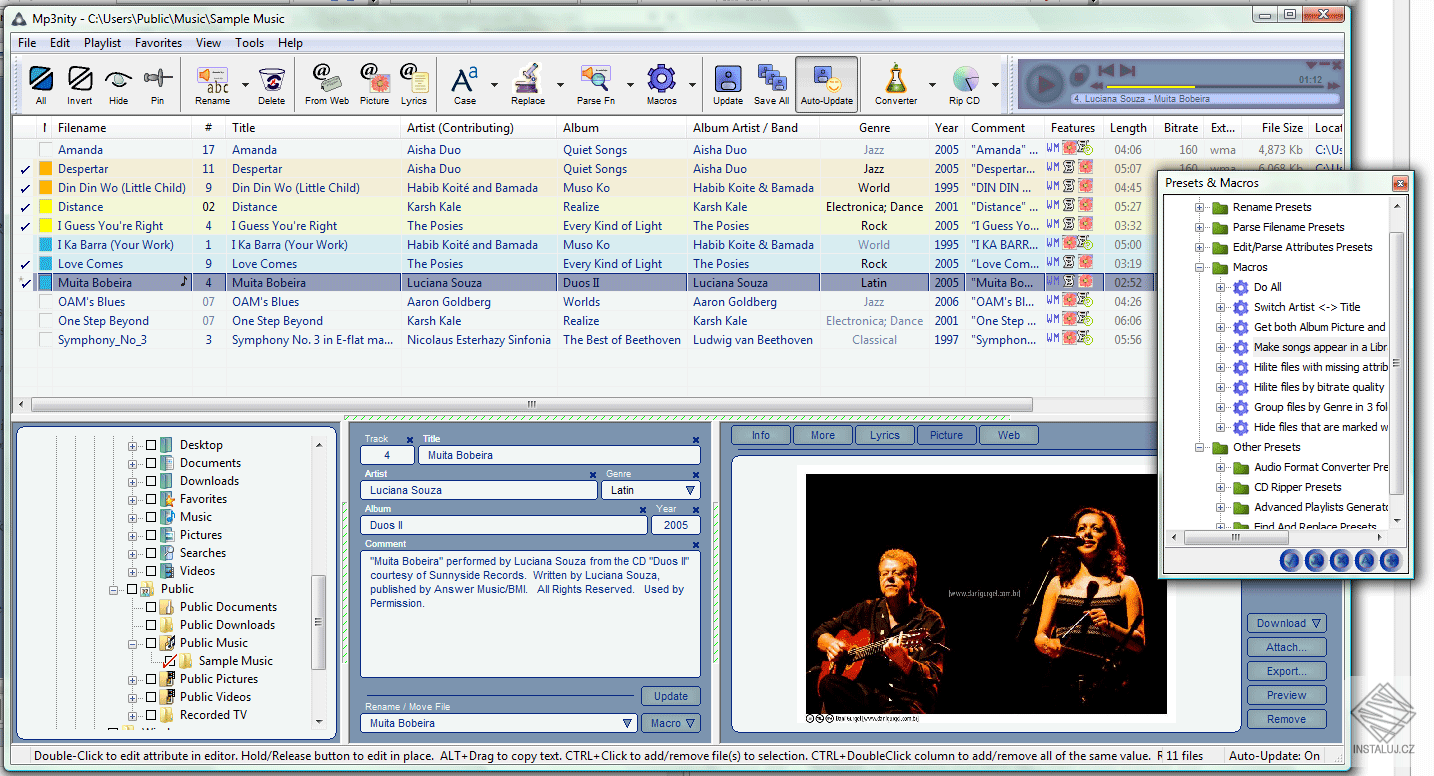
Task: Collapse the Macros tree node
Action: pos(1198,267)
